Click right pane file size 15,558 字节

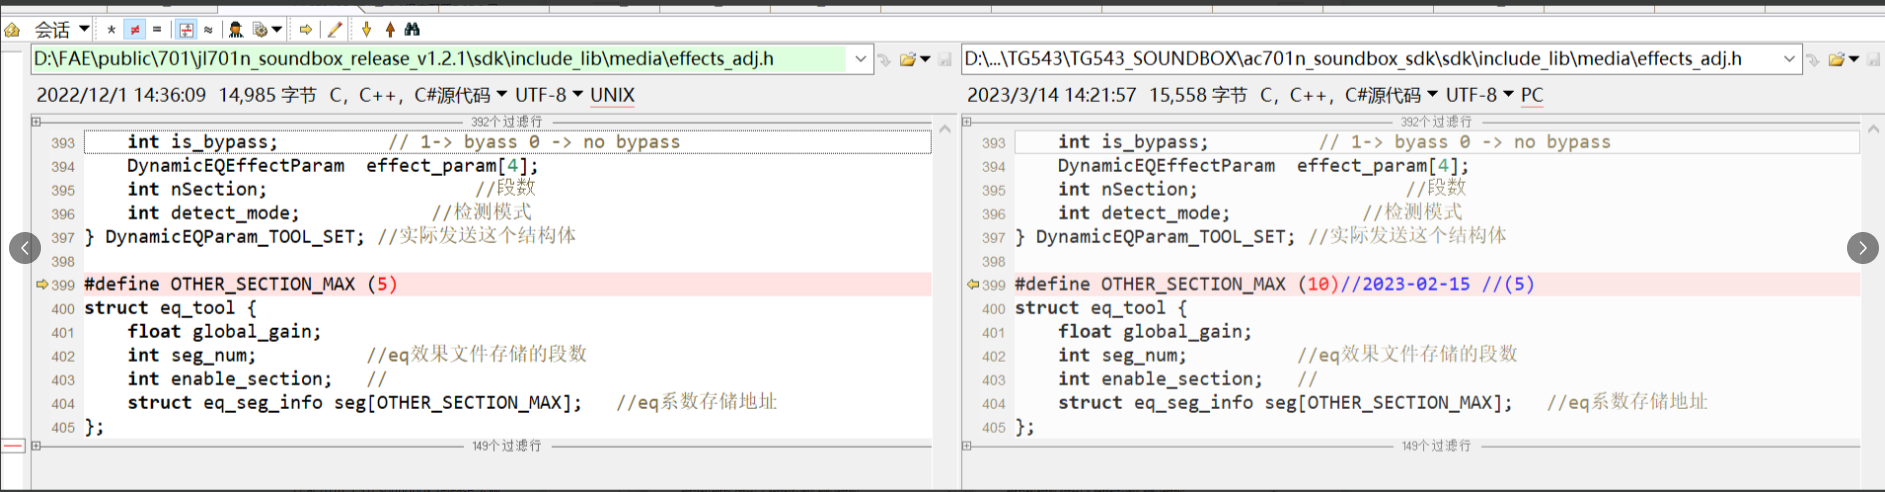(x=1198, y=95)
